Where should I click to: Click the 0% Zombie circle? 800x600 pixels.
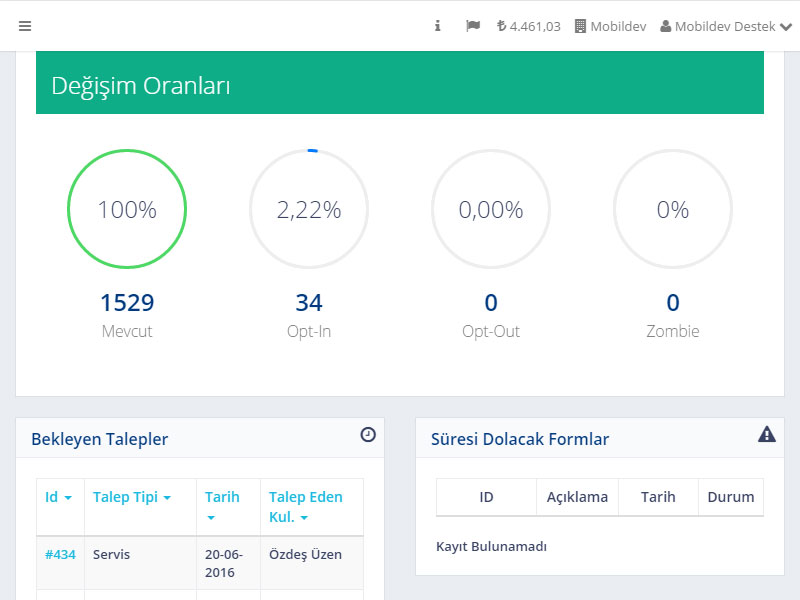pos(673,210)
